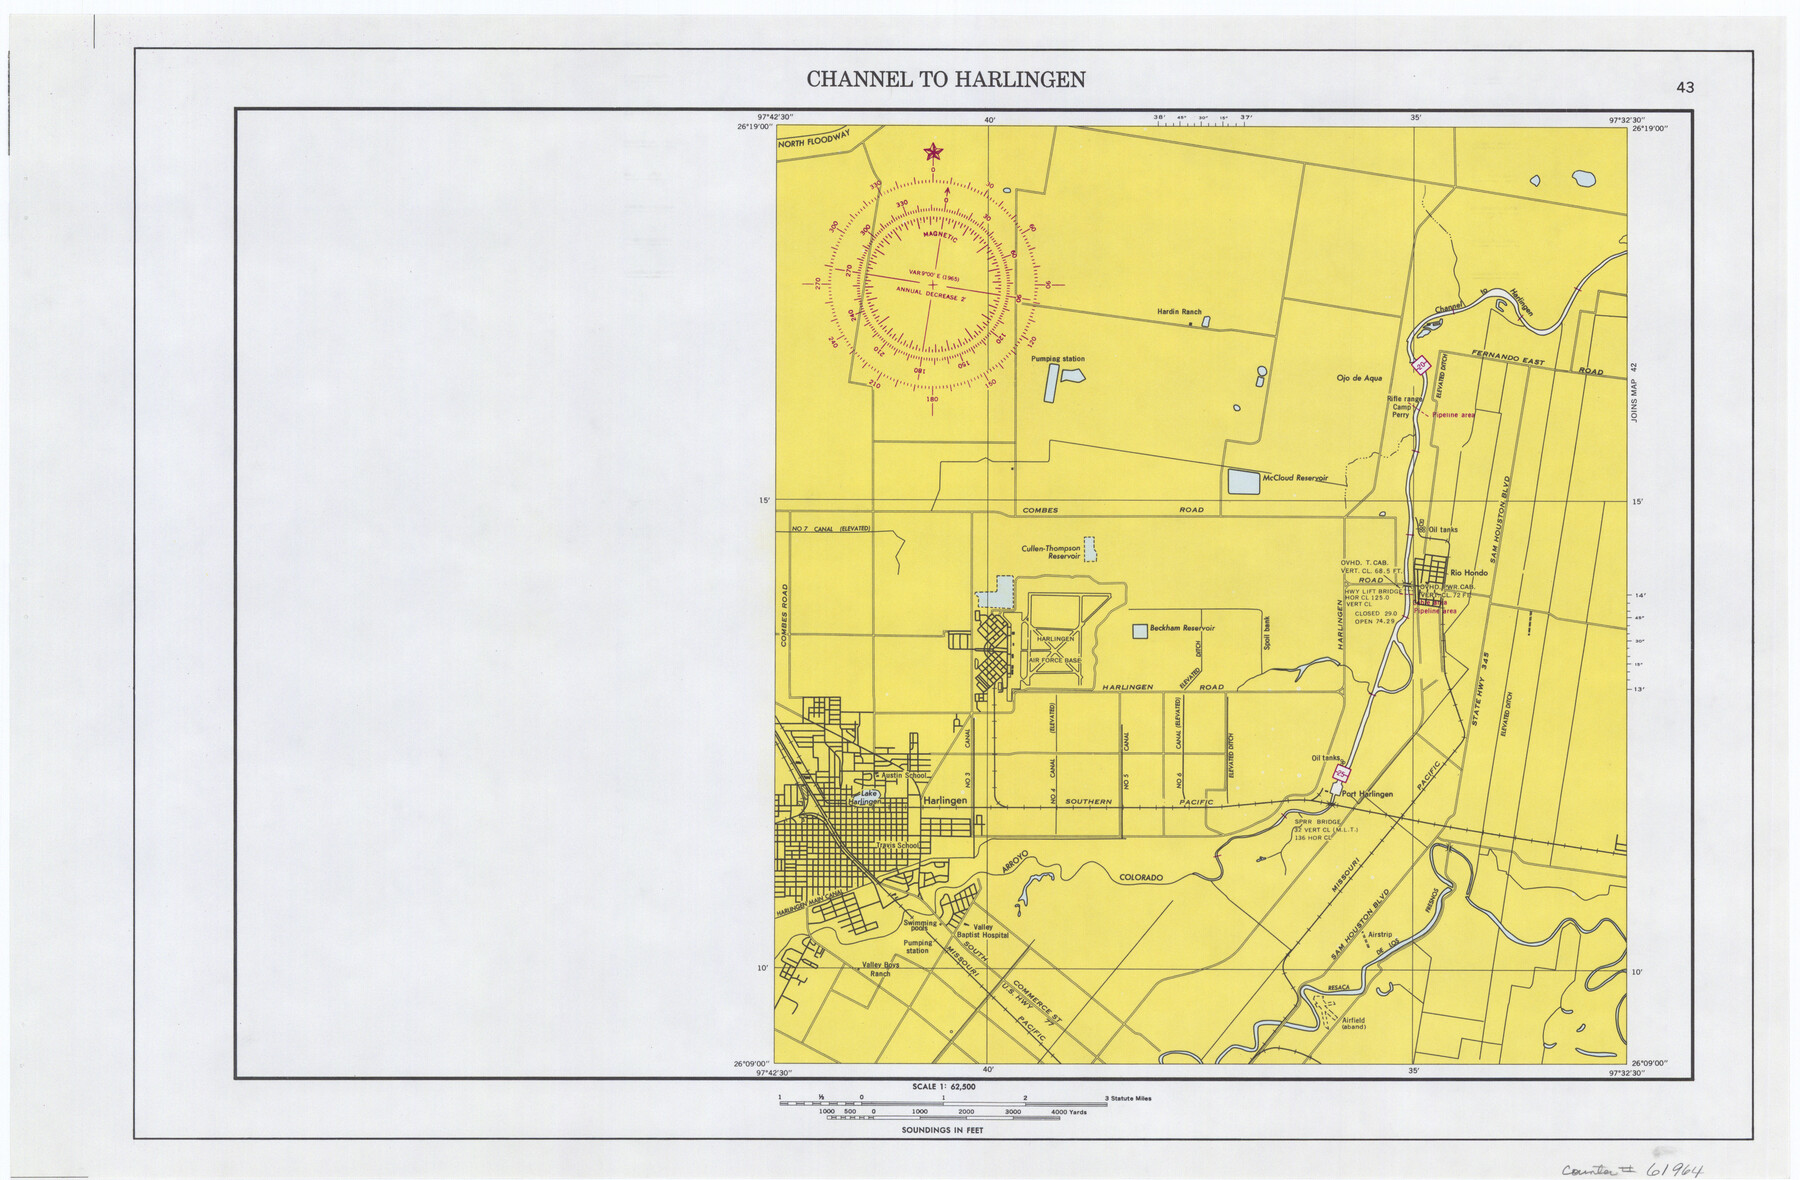Click the 'McCloud Reservoir' label
This screenshot has height=1180, width=1800.
[x=1295, y=478]
